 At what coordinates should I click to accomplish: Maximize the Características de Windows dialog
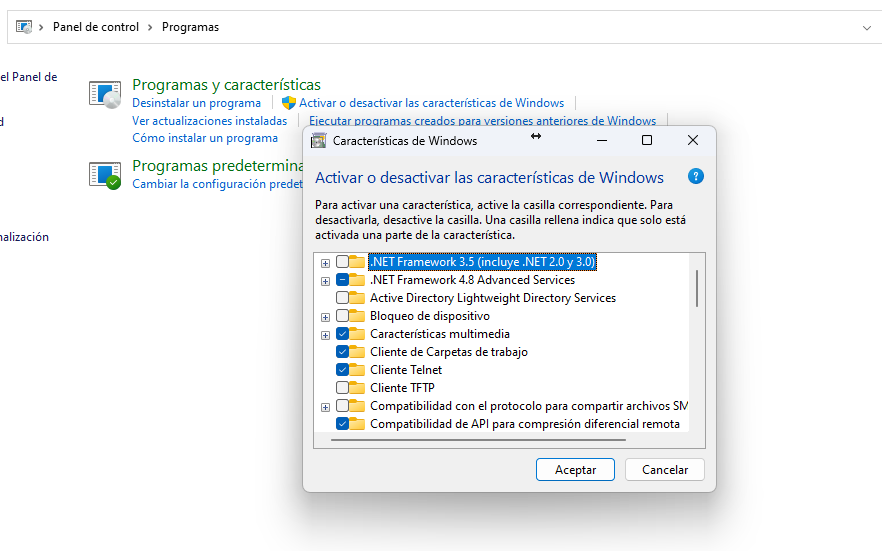coord(647,140)
